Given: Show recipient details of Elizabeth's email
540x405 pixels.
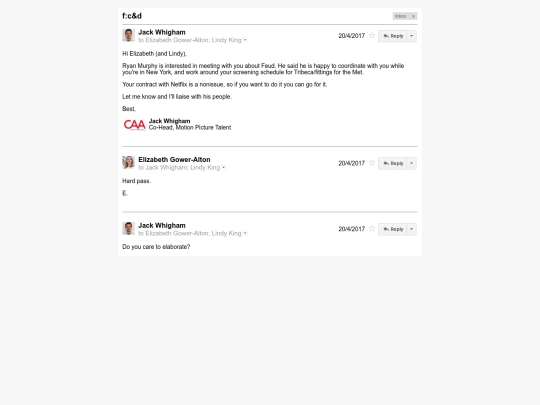Looking at the screenshot, I should pos(224,167).
